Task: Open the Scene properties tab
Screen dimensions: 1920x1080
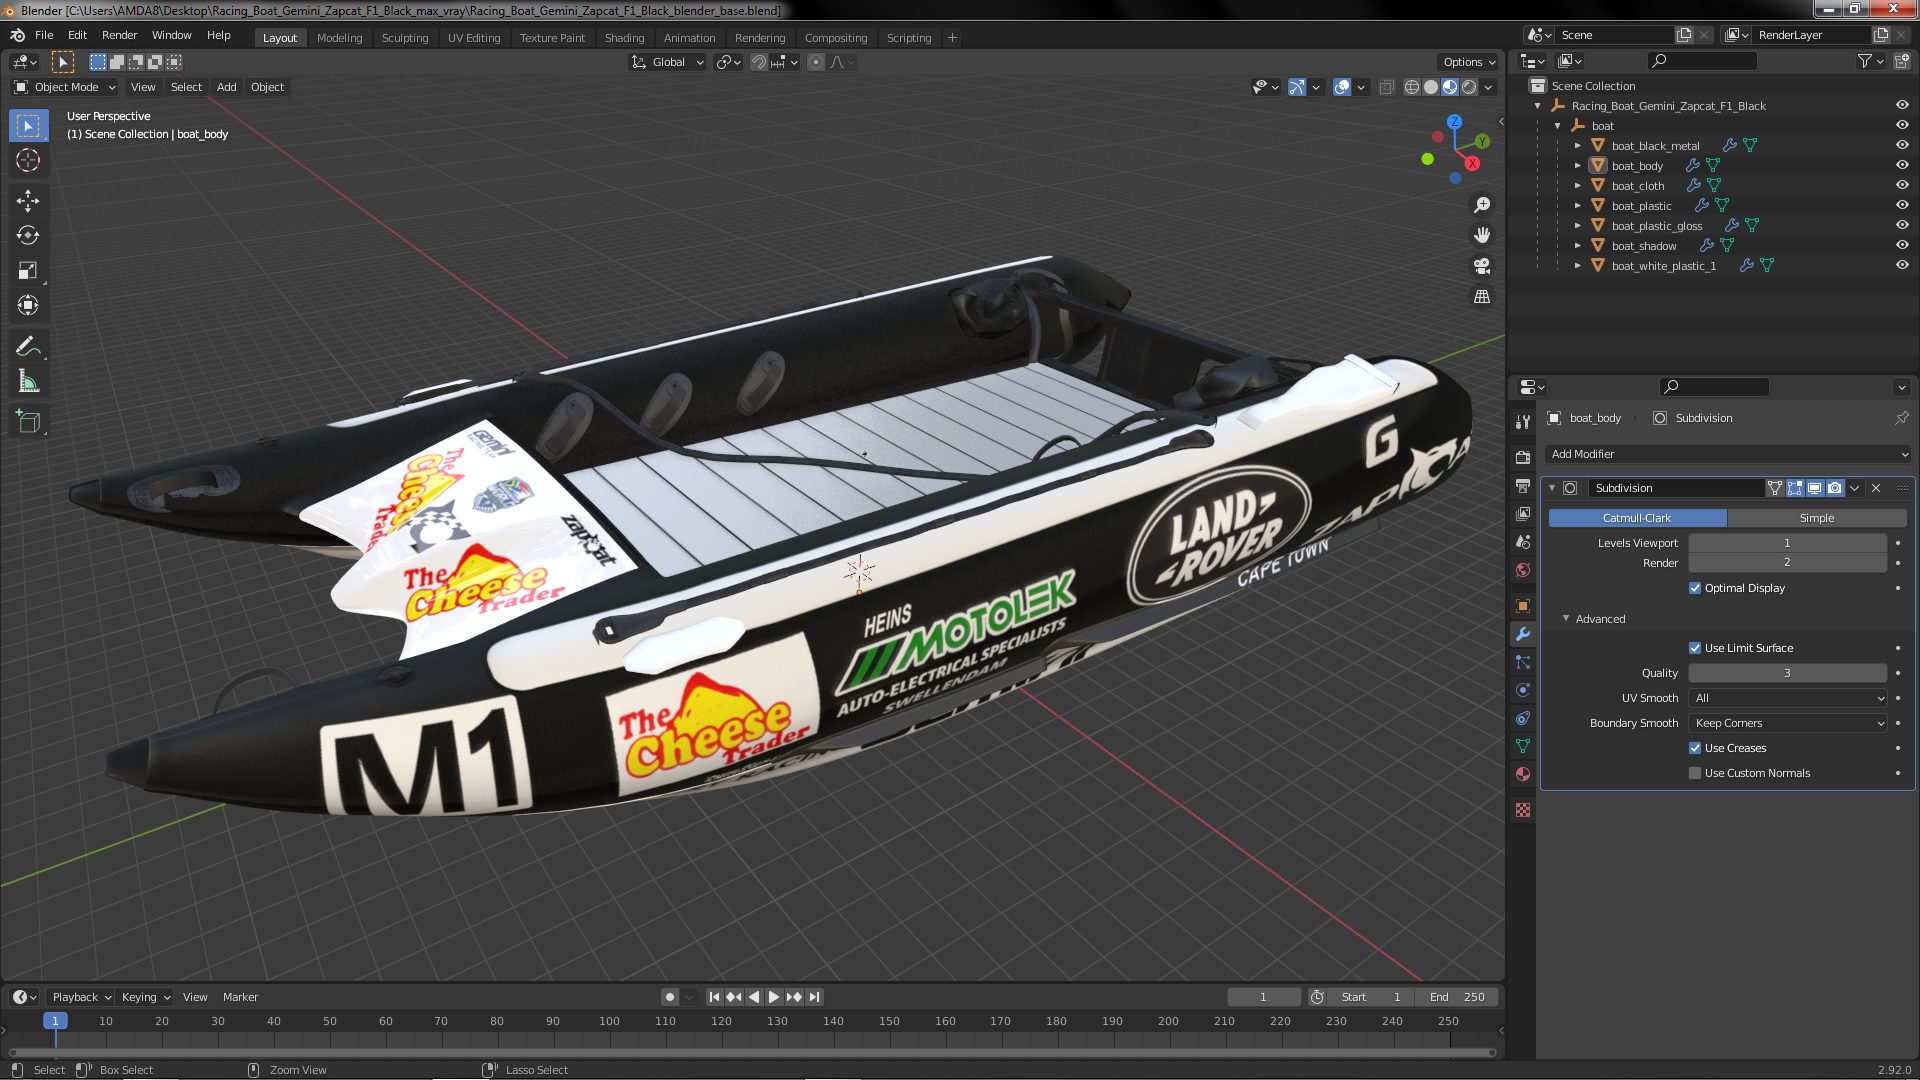Action: pyautogui.click(x=1523, y=542)
